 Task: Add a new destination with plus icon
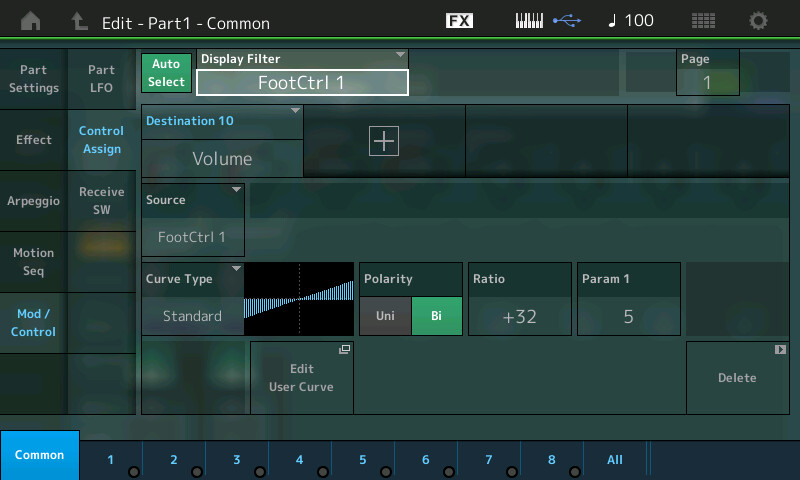tap(384, 141)
